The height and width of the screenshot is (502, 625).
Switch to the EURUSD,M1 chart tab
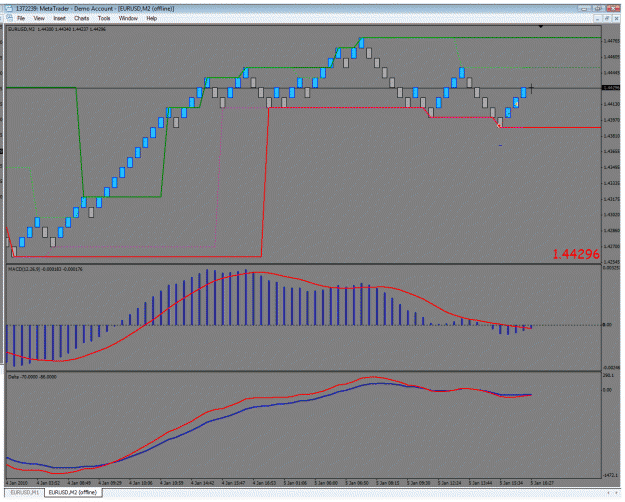25,492
